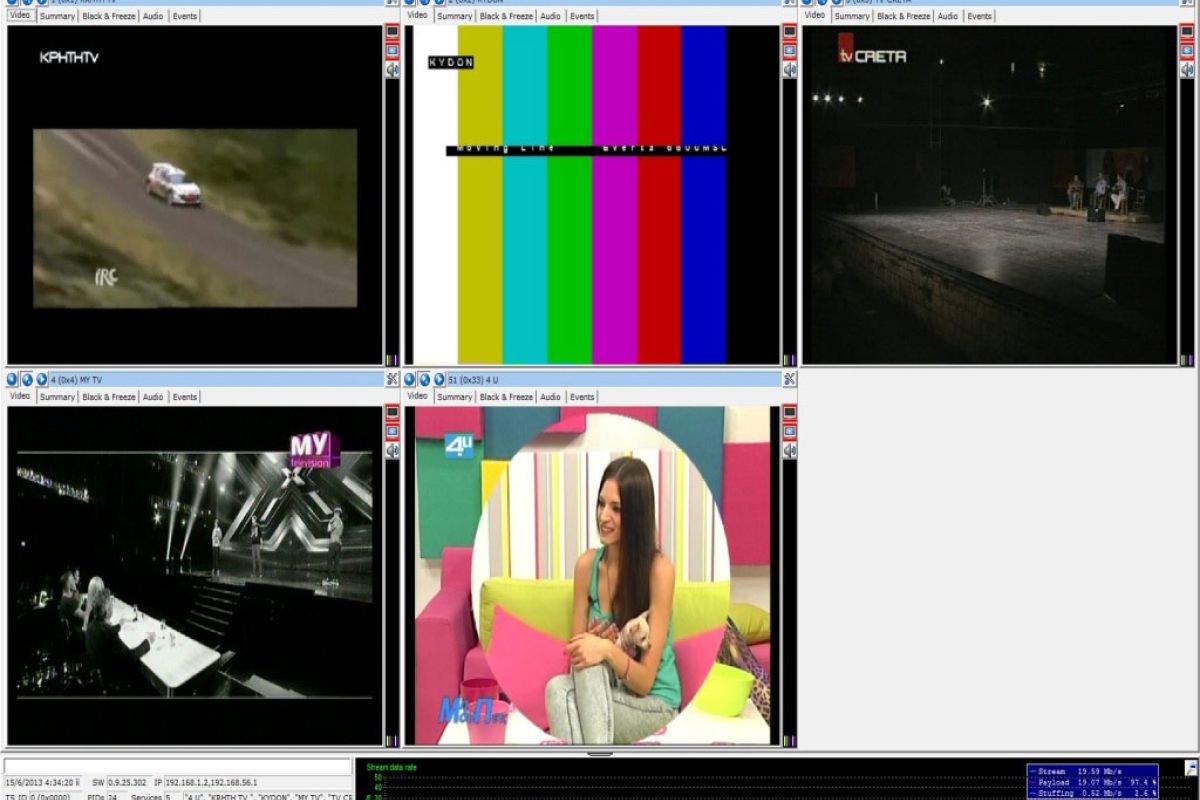The image size is (1200, 800).
Task: Click the speaker icon beside the TV CRETA video
Action: 1189,68
